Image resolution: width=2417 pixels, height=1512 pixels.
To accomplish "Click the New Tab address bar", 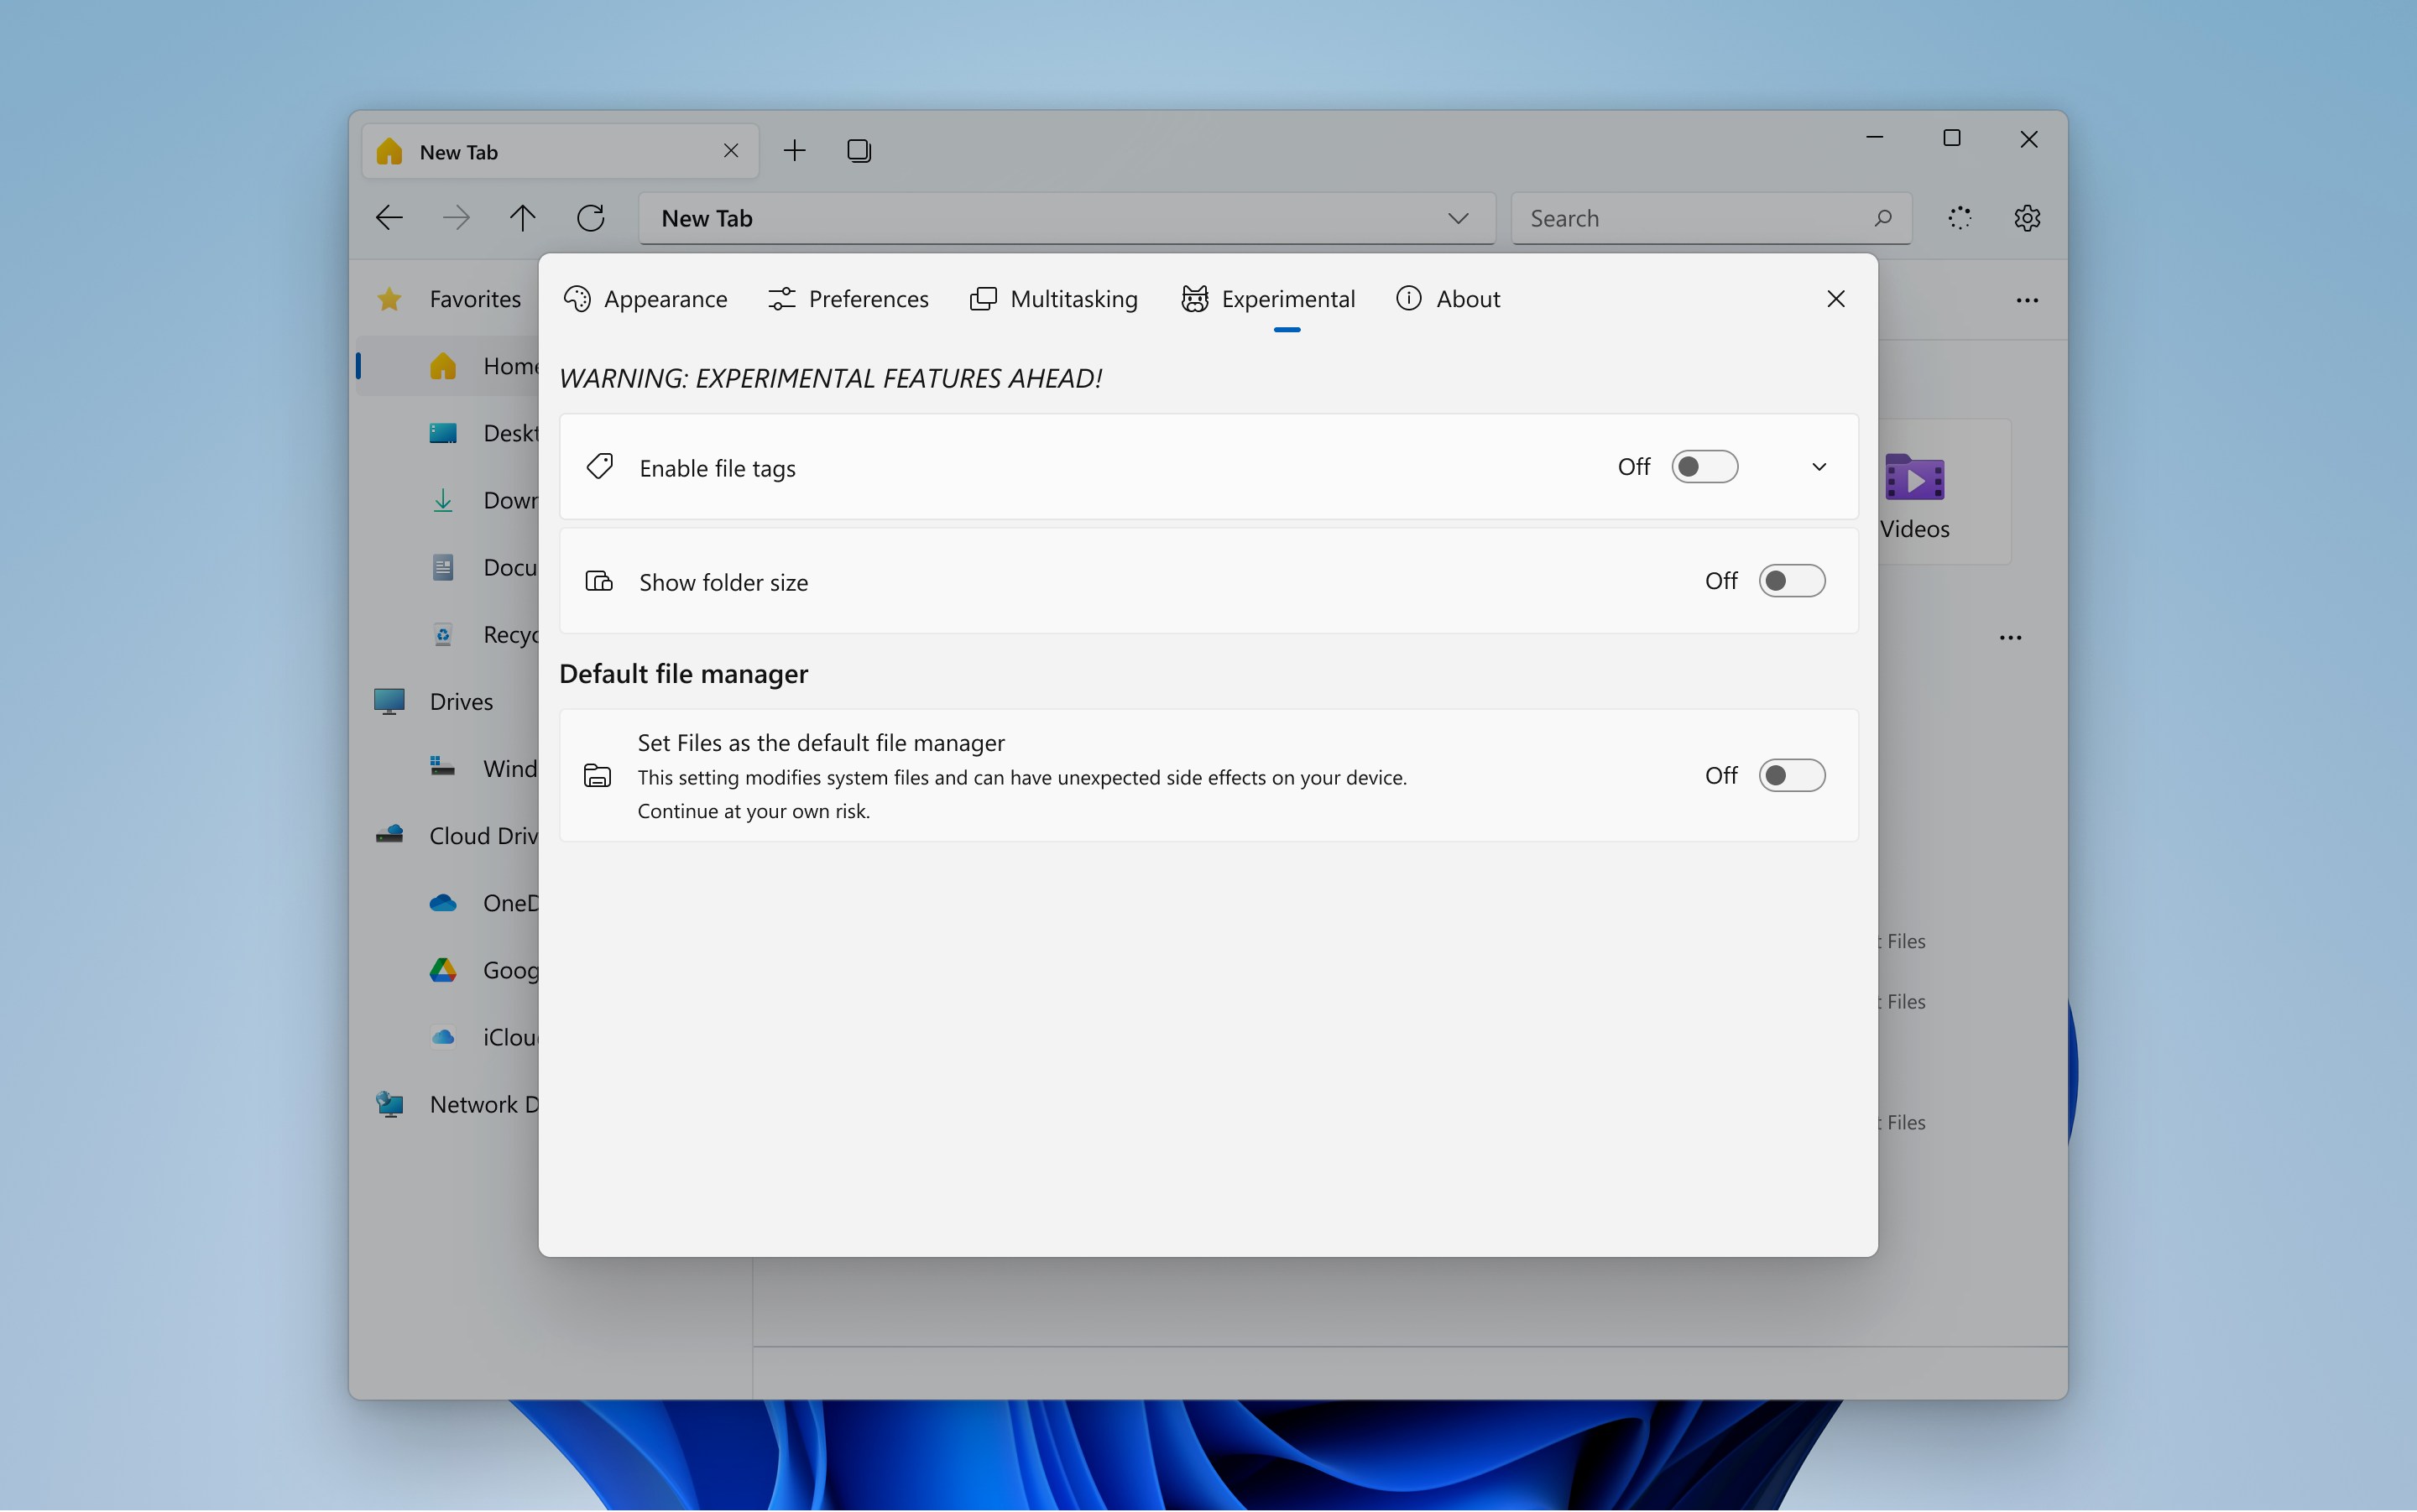I will coord(1067,218).
